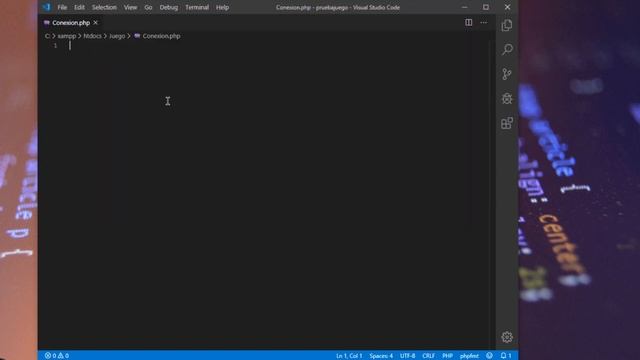Open the Explorer view icon
This screenshot has width=640, height=360.
[507, 25]
